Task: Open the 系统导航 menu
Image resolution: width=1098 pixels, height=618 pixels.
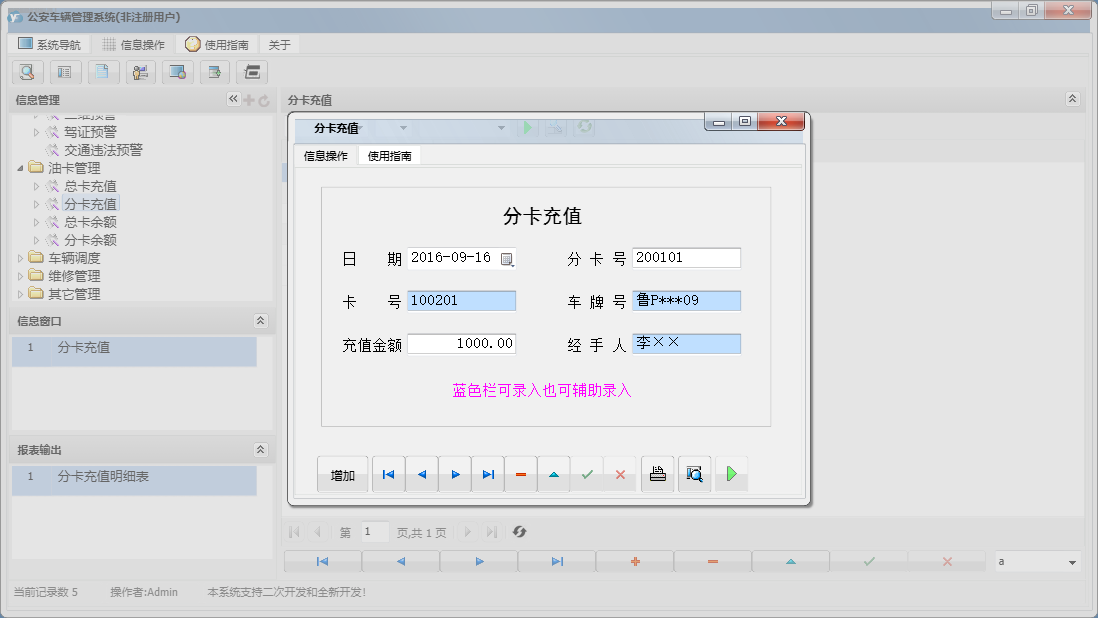Action: [x=52, y=44]
